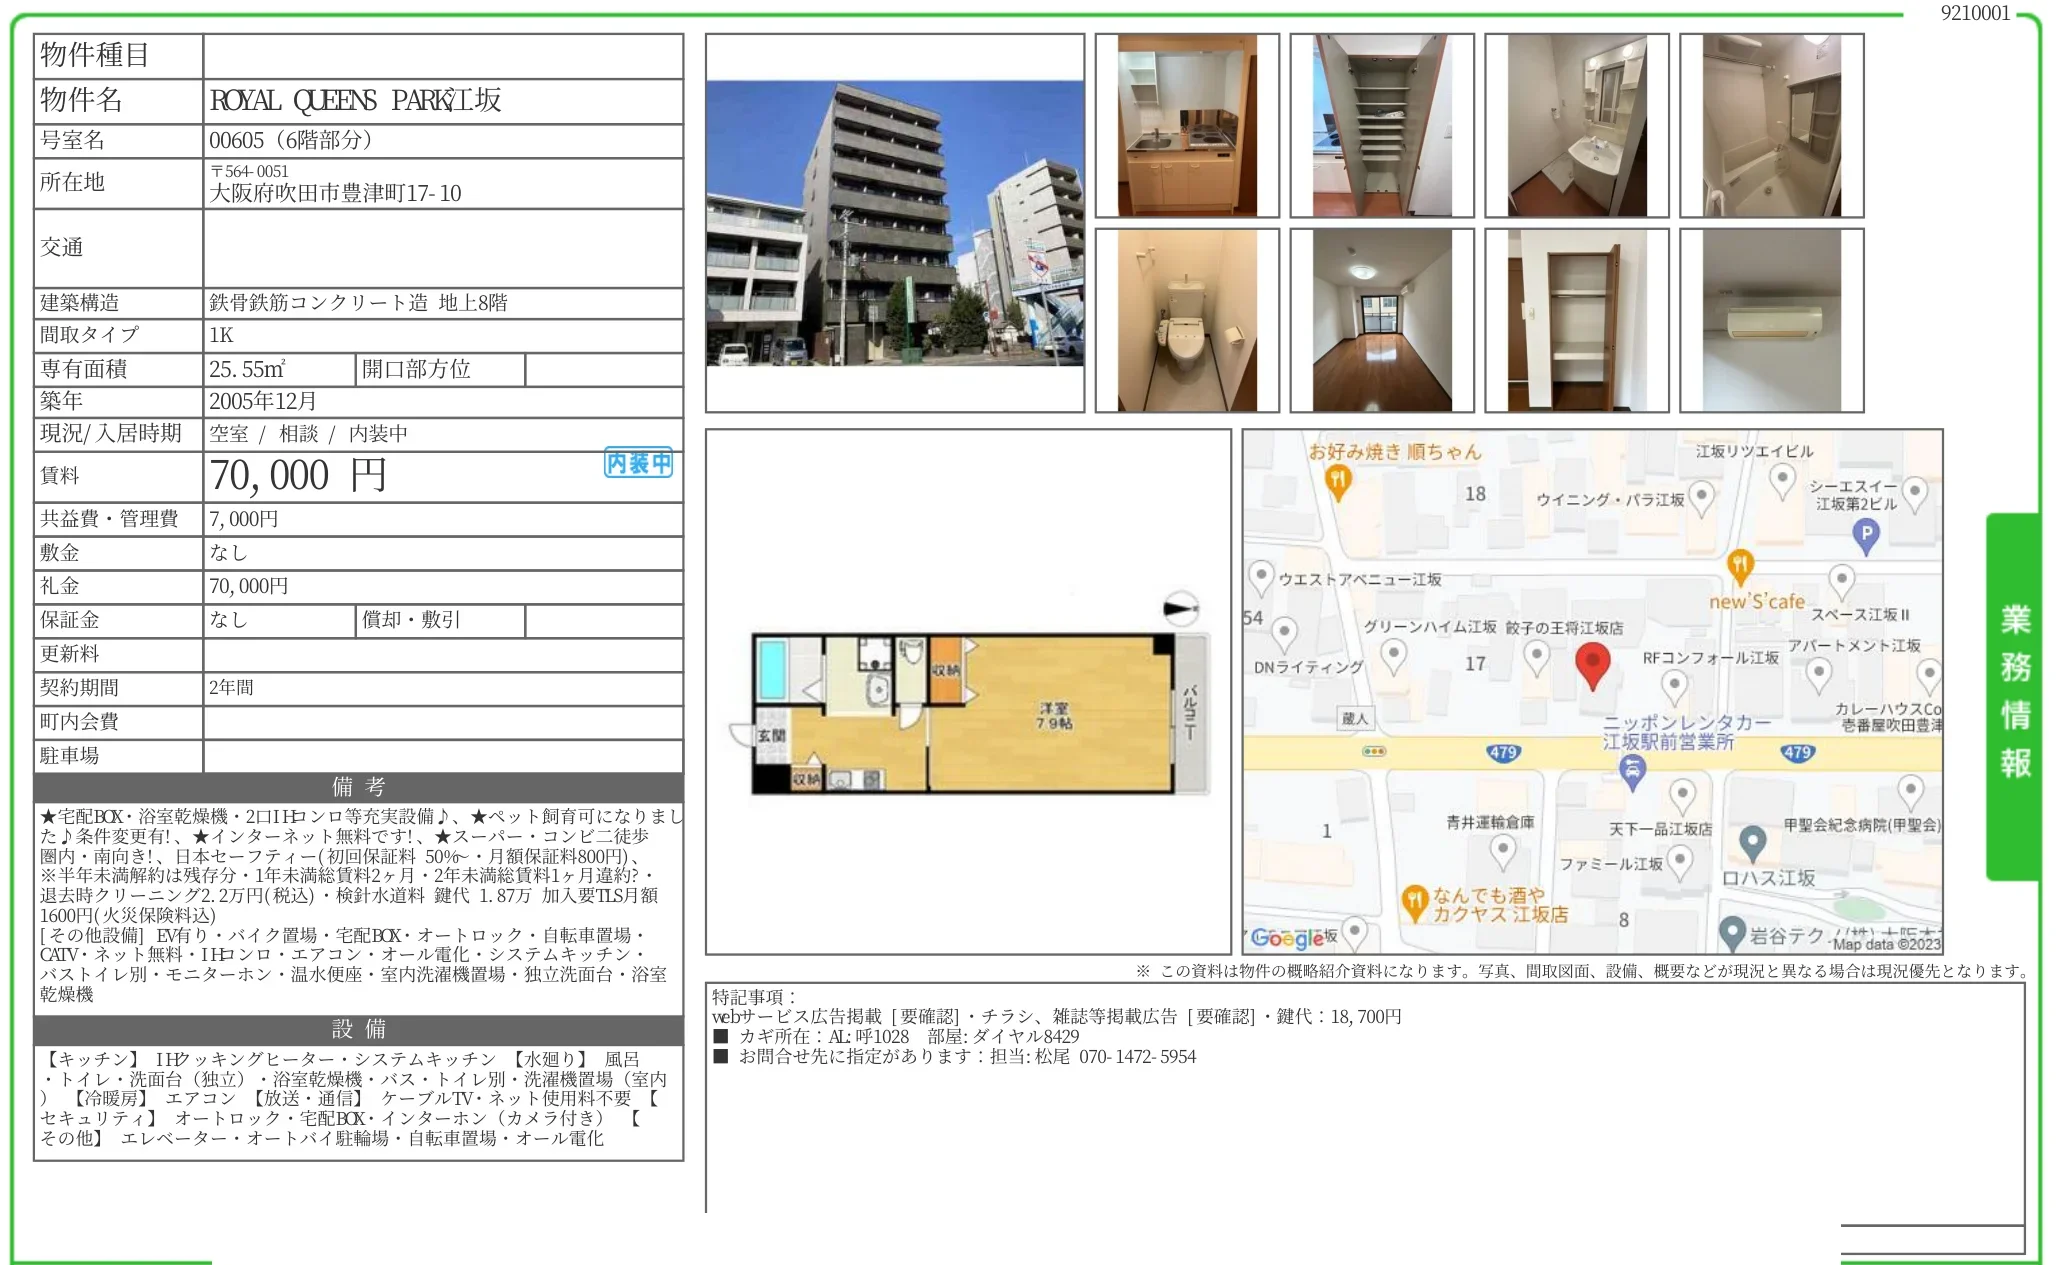Click the 内装中 status badge

pos(638,463)
